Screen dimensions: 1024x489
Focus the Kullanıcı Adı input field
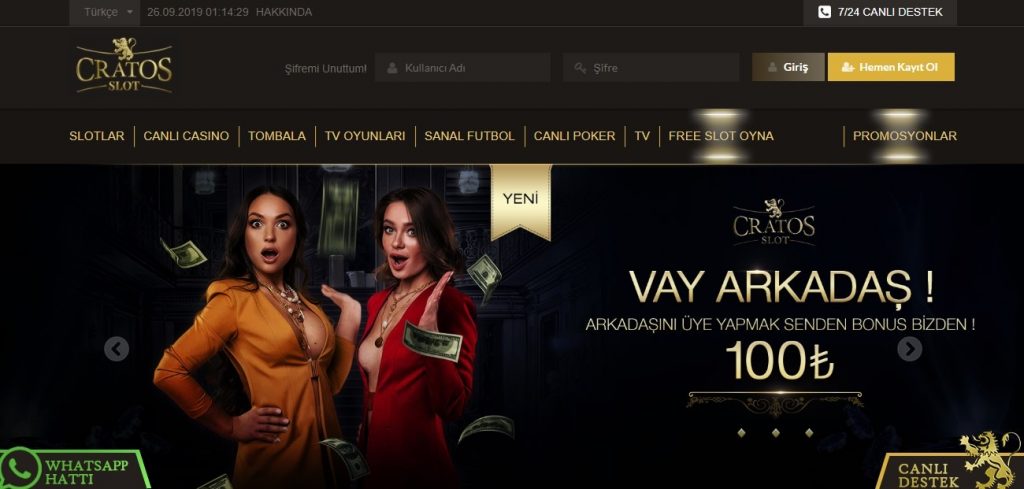462,68
